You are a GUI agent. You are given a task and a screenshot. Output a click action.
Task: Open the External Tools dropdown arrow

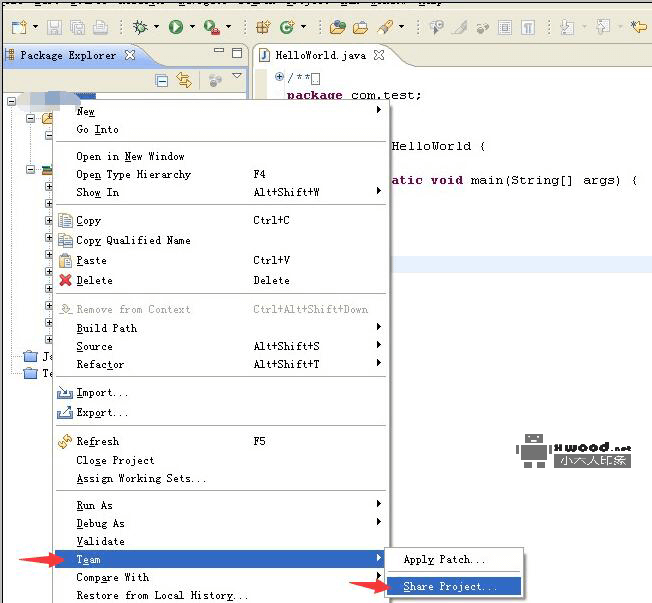[x=229, y=27]
